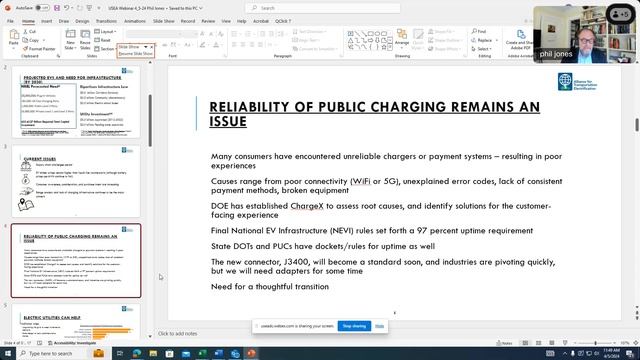Open the Slide Show floating toolbar dropdown arrow
Image resolution: width=640 pixels, height=360 pixels.
[146, 47]
